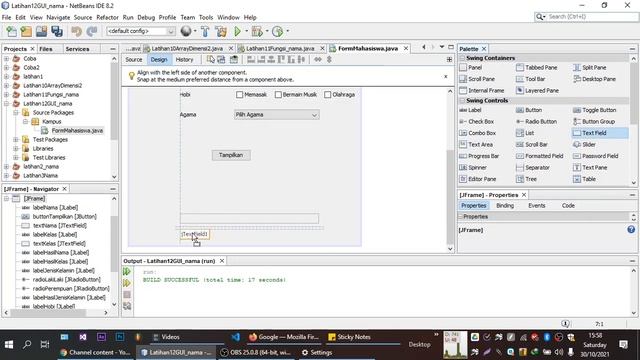The image size is (640, 360).
Task: Open Windows taskbar search
Action: coord(27,345)
